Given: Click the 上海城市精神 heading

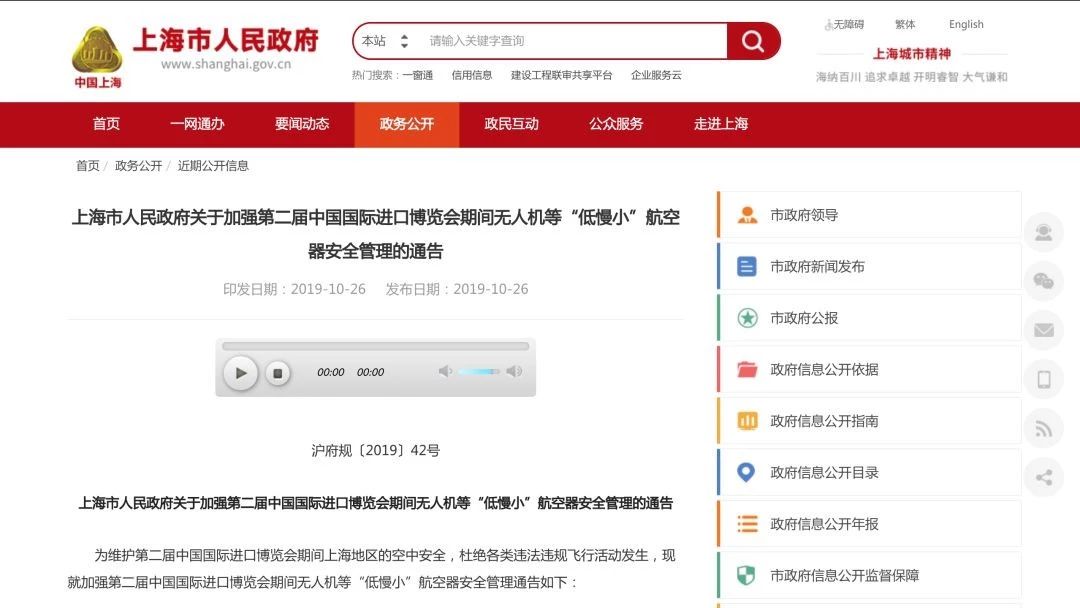Looking at the screenshot, I should (x=911, y=54).
